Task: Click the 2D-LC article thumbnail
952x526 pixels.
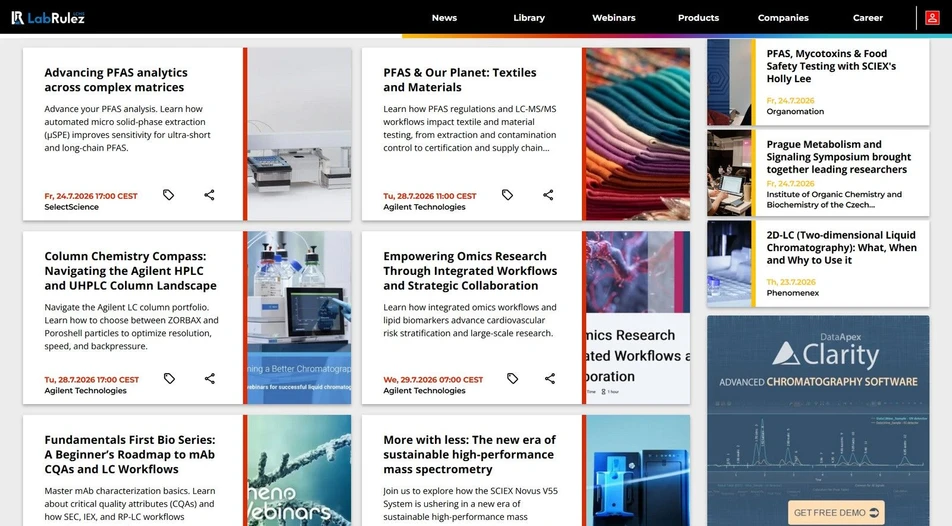Action: click(x=729, y=264)
